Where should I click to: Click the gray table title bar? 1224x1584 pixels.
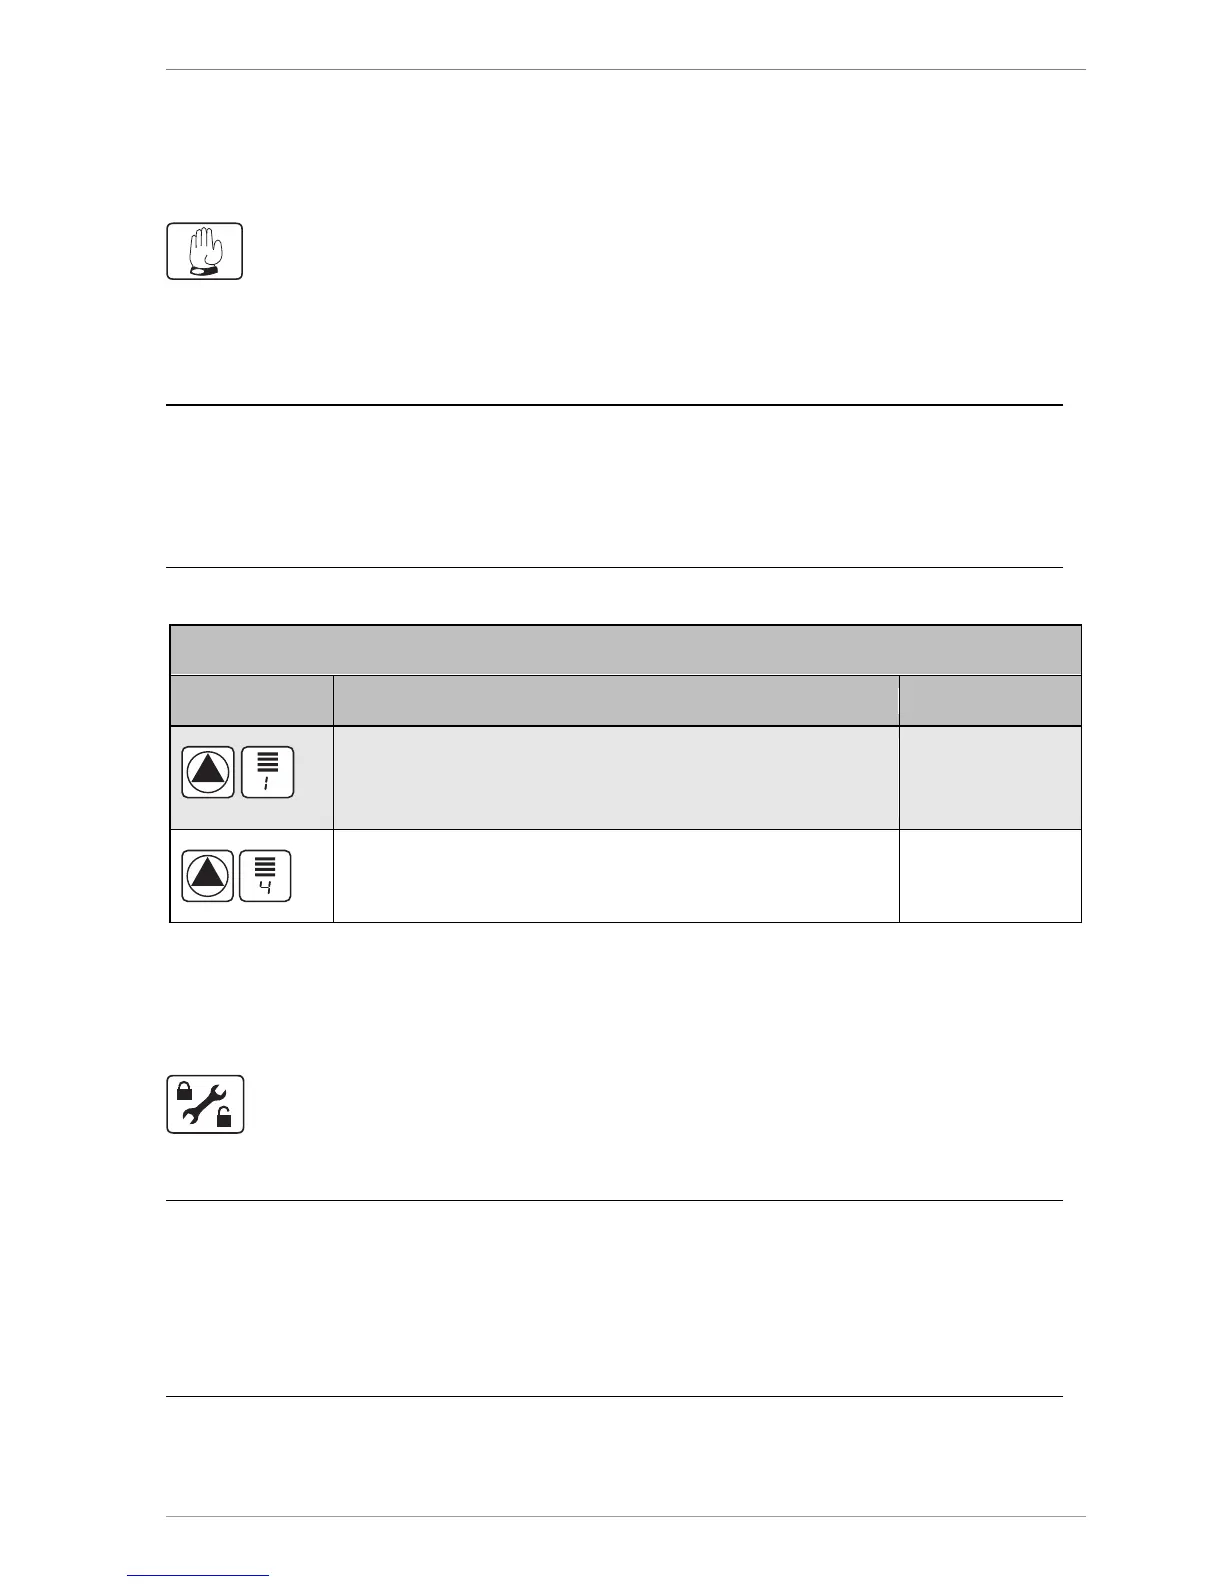pyautogui.click(x=625, y=650)
